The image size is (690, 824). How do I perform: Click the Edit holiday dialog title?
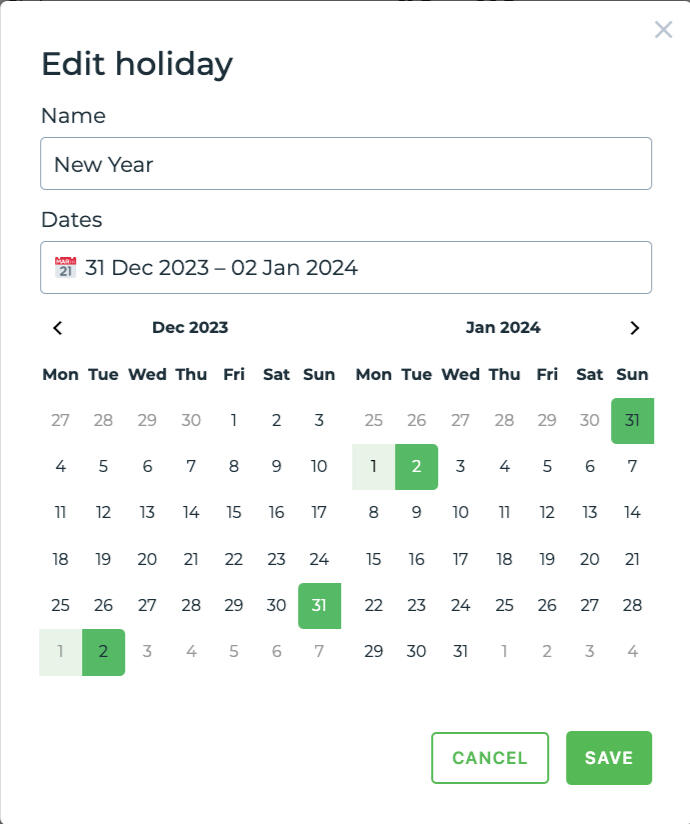[x=135, y=64]
